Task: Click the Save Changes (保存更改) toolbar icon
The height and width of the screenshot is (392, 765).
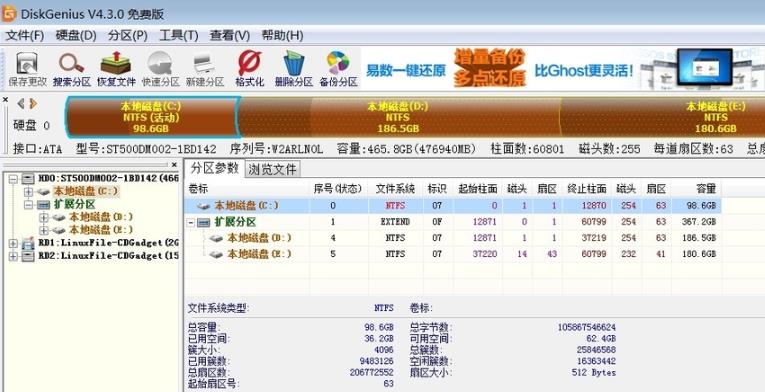Action: click(26, 63)
